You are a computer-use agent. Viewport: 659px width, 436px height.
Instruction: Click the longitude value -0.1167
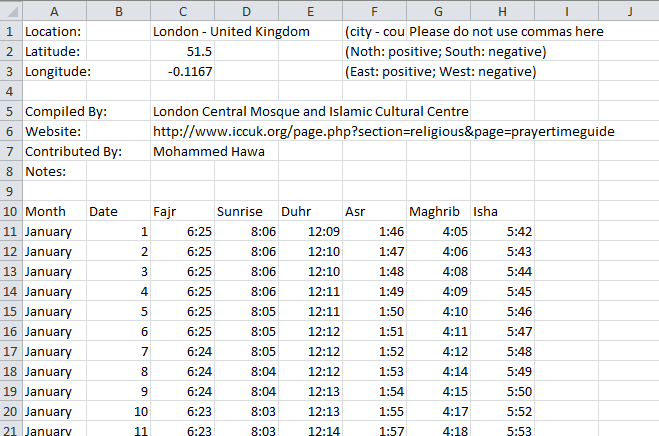(x=183, y=71)
